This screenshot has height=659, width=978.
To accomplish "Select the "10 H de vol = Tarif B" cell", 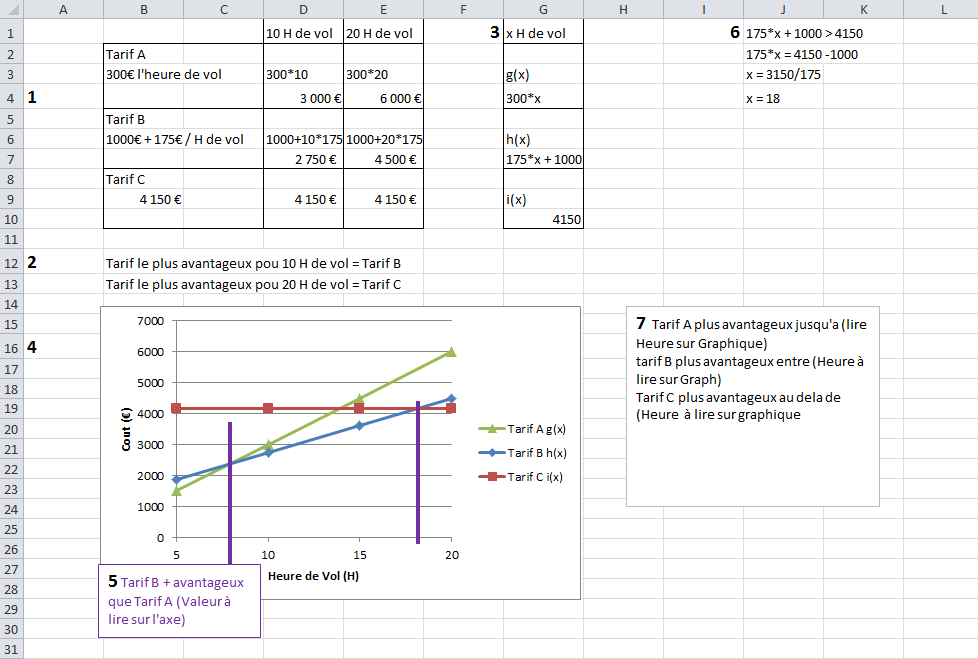I will pyautogui.click(x=253, y=263).
